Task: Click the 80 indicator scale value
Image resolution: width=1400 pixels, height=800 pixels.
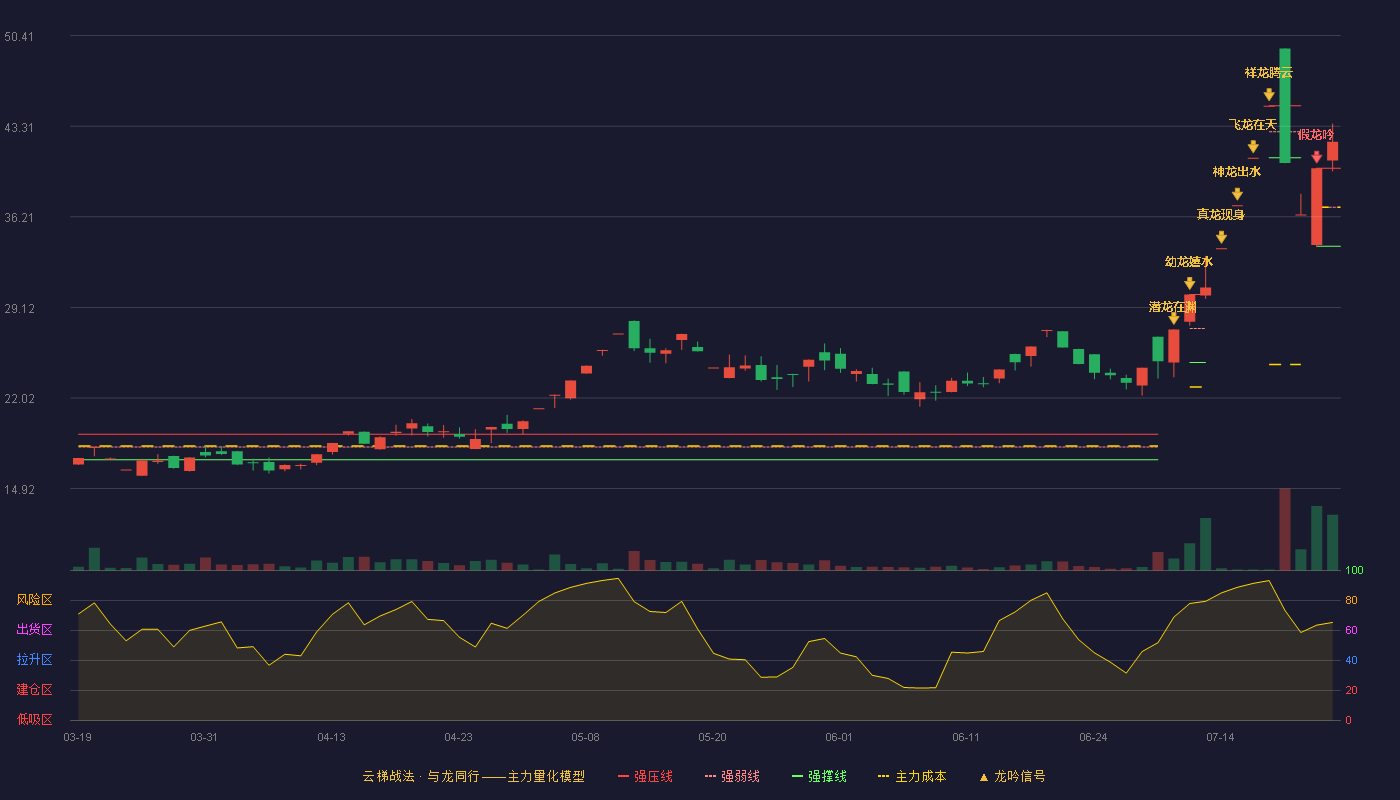Action: 1351,600
